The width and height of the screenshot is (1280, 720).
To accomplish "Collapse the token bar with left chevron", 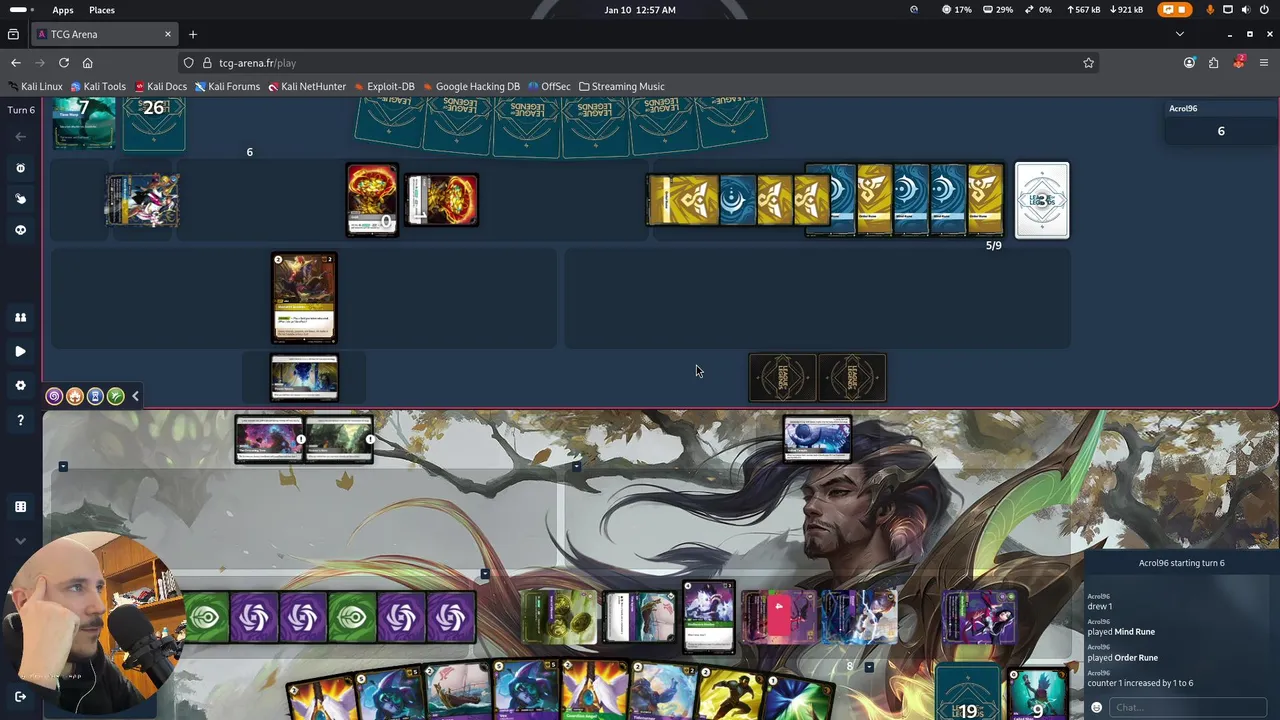I will 135,396.
